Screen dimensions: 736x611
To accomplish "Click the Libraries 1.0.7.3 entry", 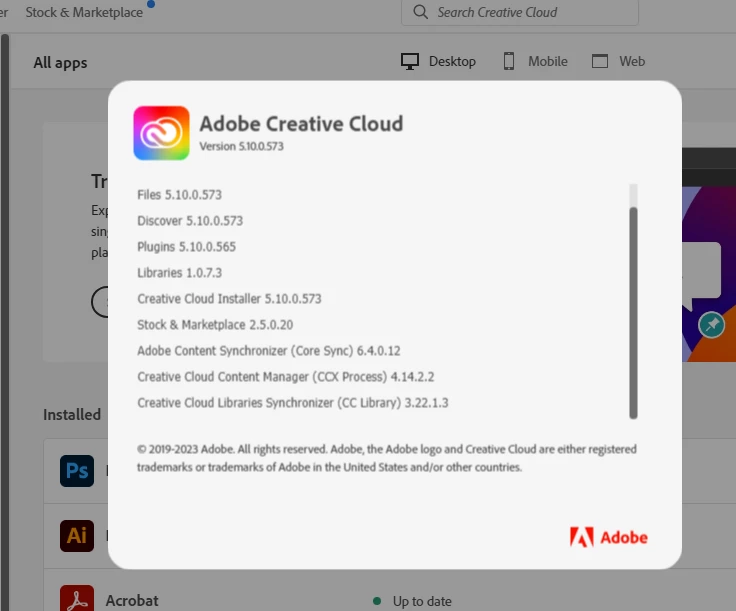I will (x=179, y=273).
